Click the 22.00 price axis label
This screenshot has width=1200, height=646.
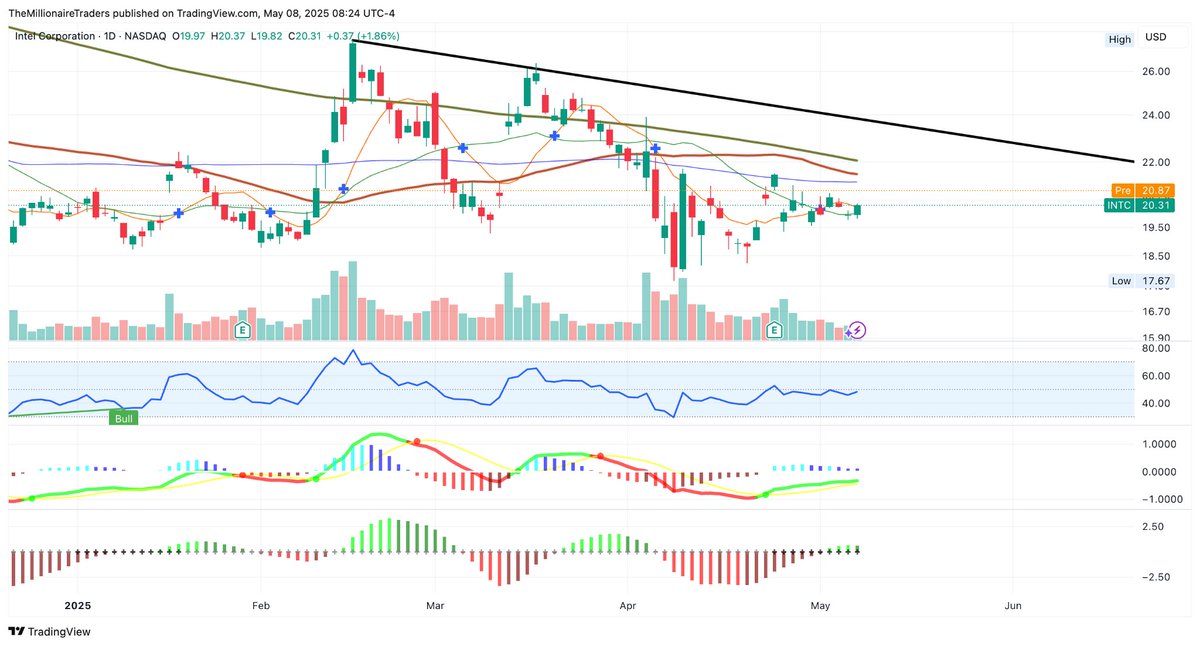click(x=1157, y=162)
